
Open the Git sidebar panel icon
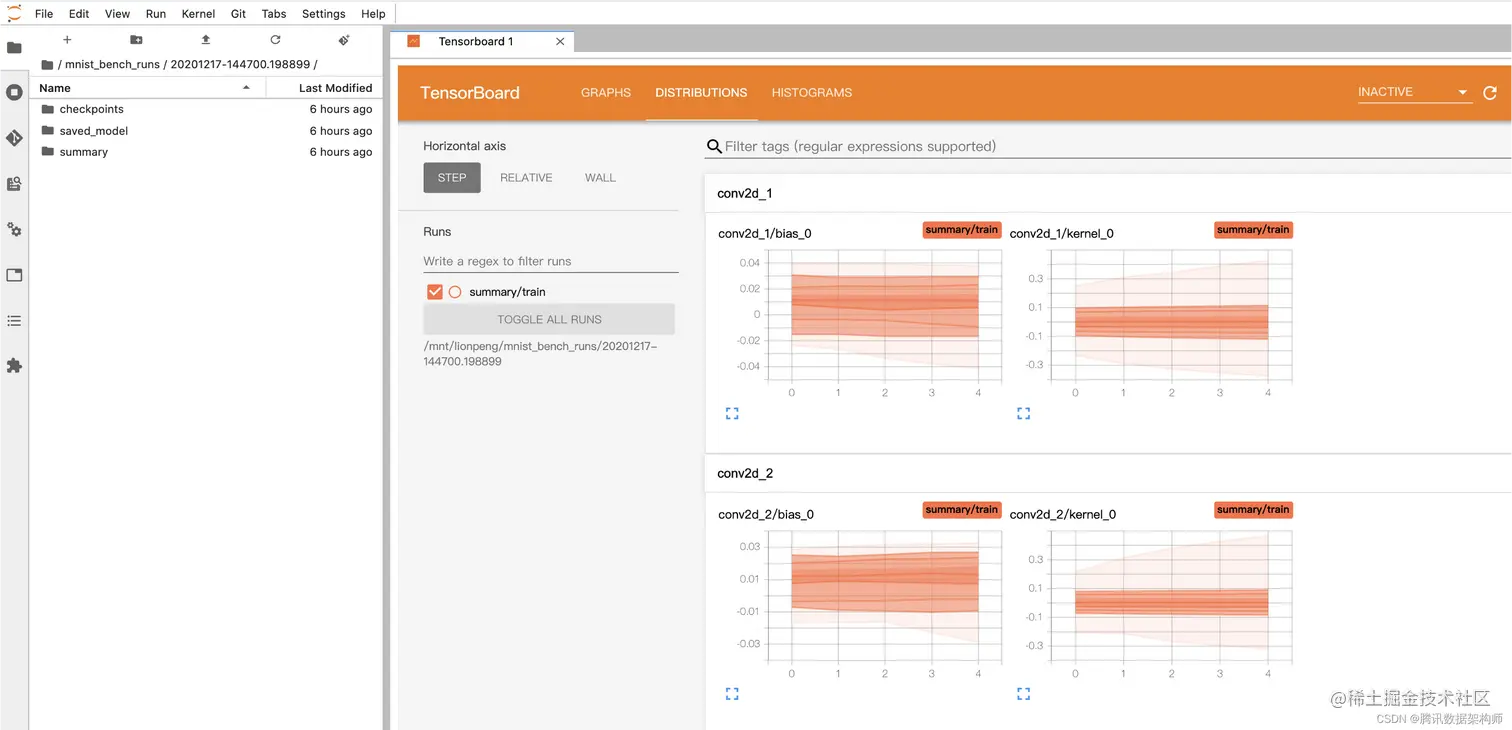click(14, 138)
